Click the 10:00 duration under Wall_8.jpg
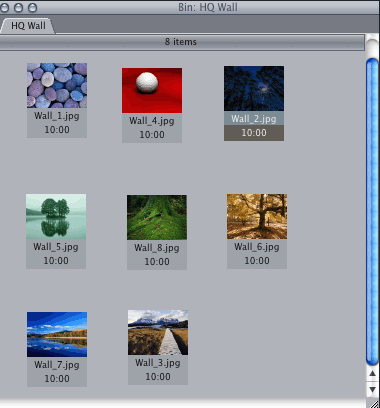The height and width of the screenshot is (408, 380). click(157, 262)
